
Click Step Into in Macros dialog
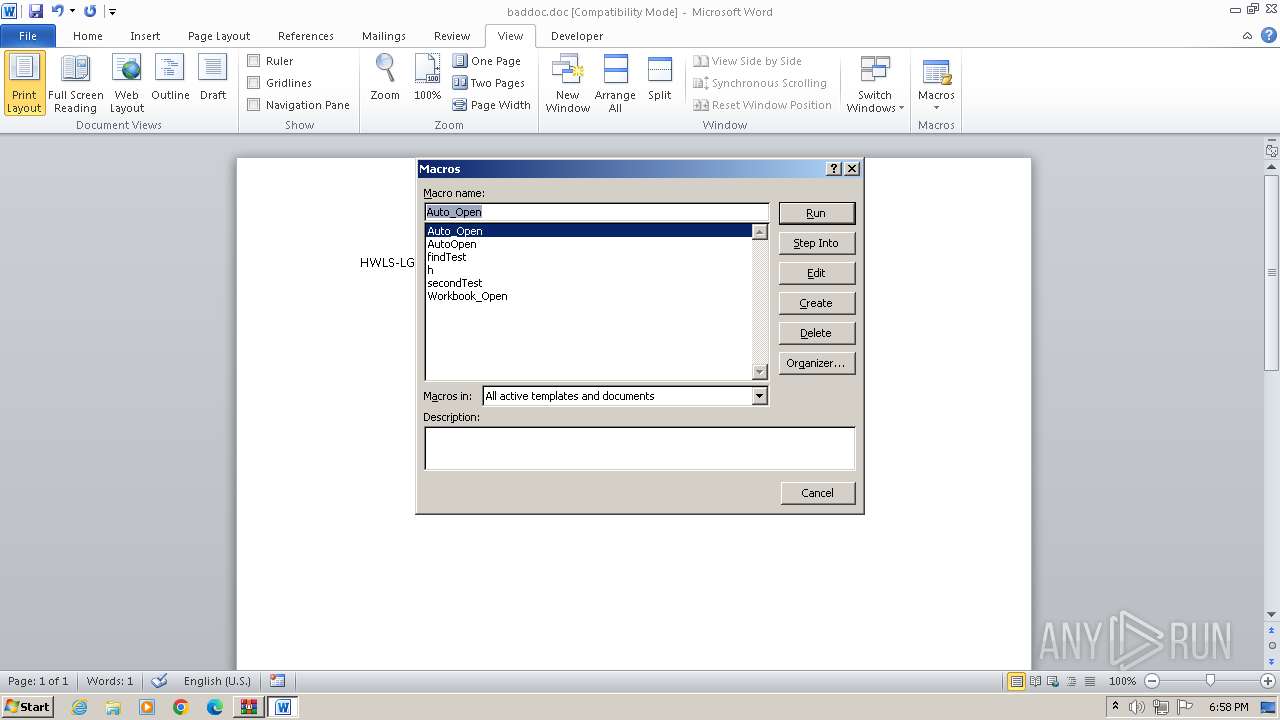pyautogui.click(x=816, y=243)
